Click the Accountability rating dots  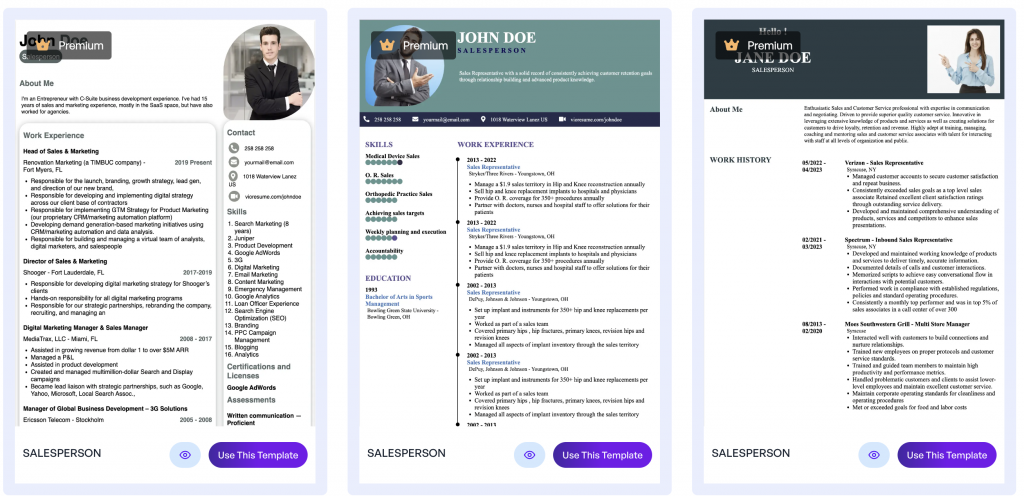381,257
